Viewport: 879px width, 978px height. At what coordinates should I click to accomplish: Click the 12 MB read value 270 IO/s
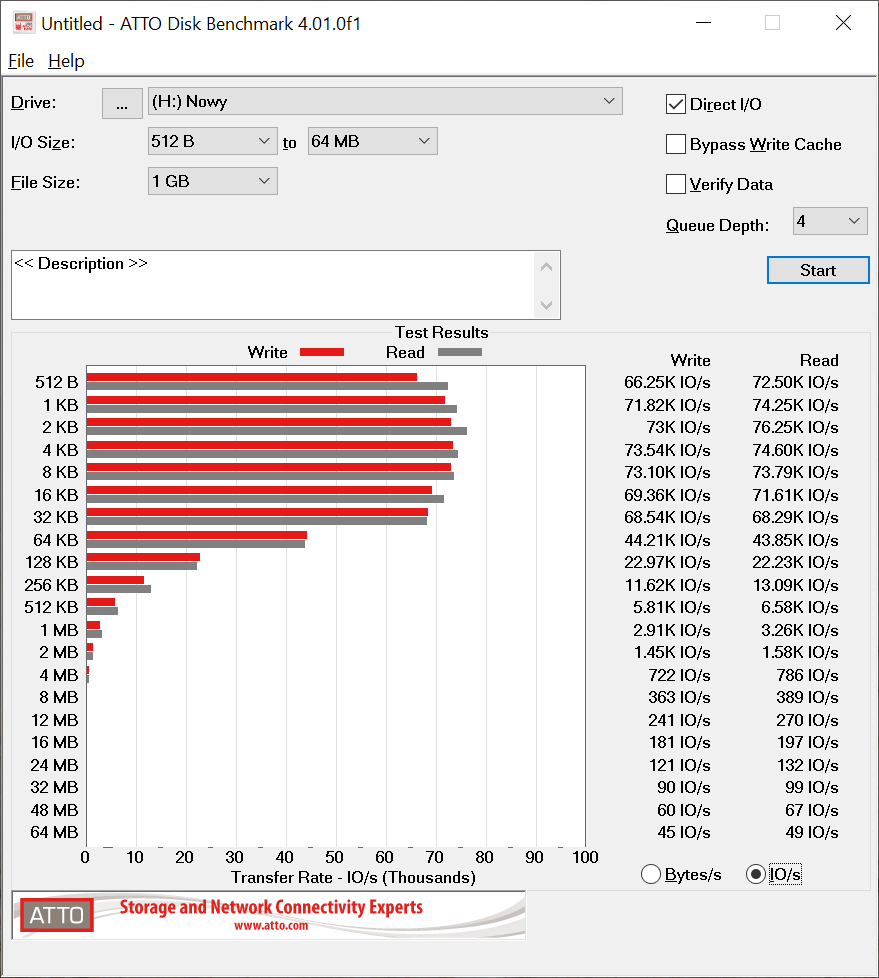[807, 720]
